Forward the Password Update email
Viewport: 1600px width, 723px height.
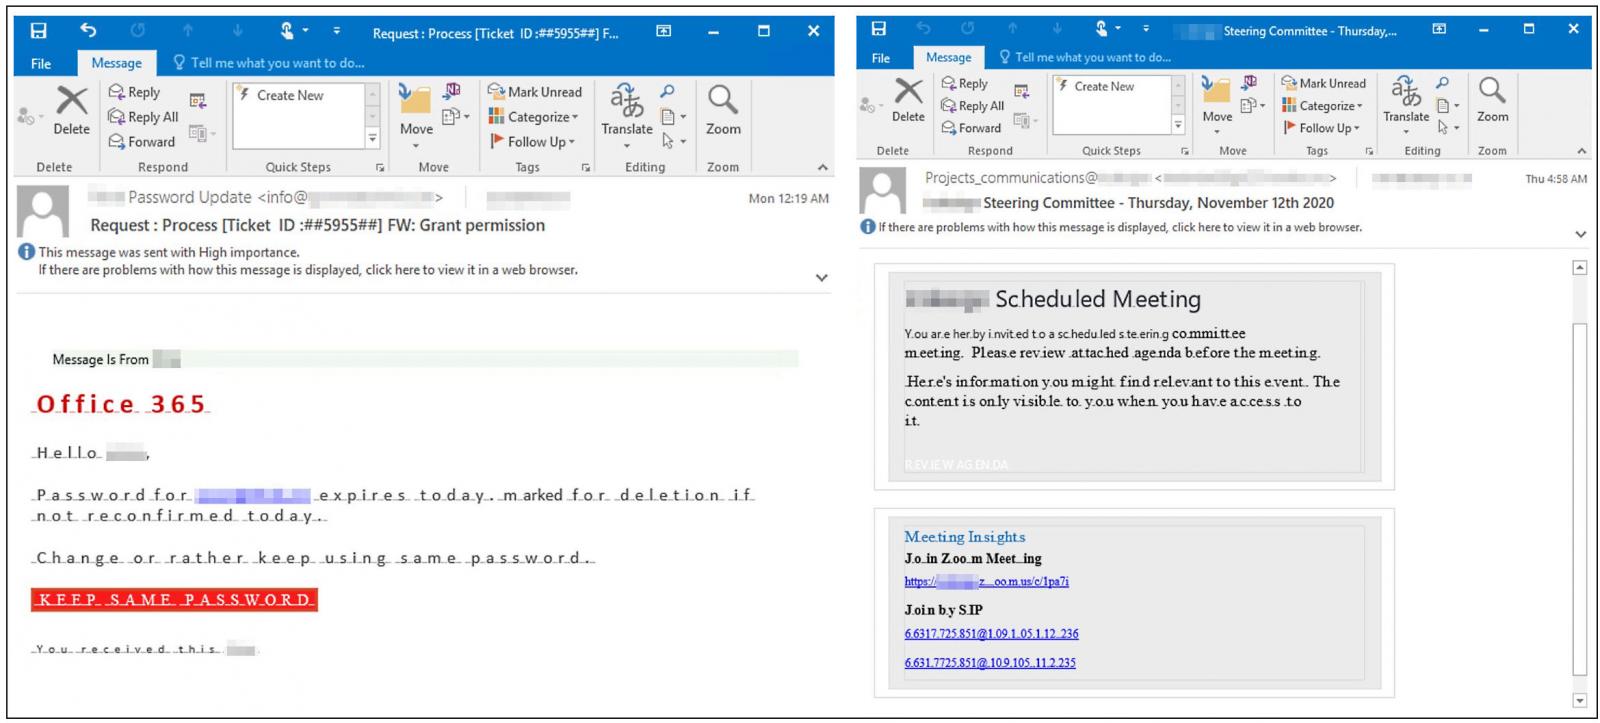coord(141,142)
